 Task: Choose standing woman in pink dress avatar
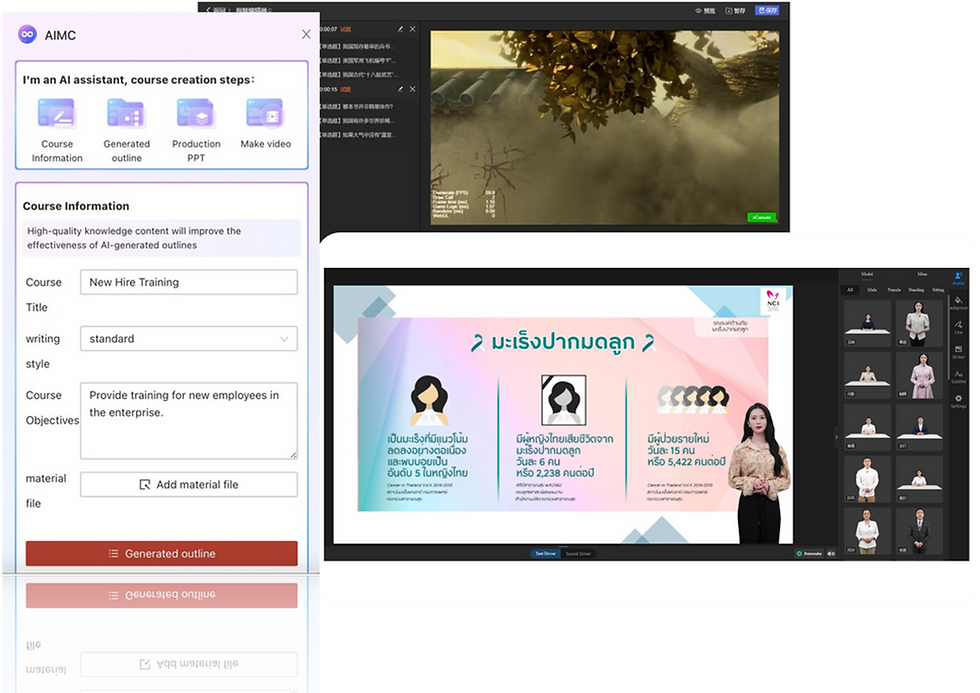pyautogui.click(x=919, y=375)
